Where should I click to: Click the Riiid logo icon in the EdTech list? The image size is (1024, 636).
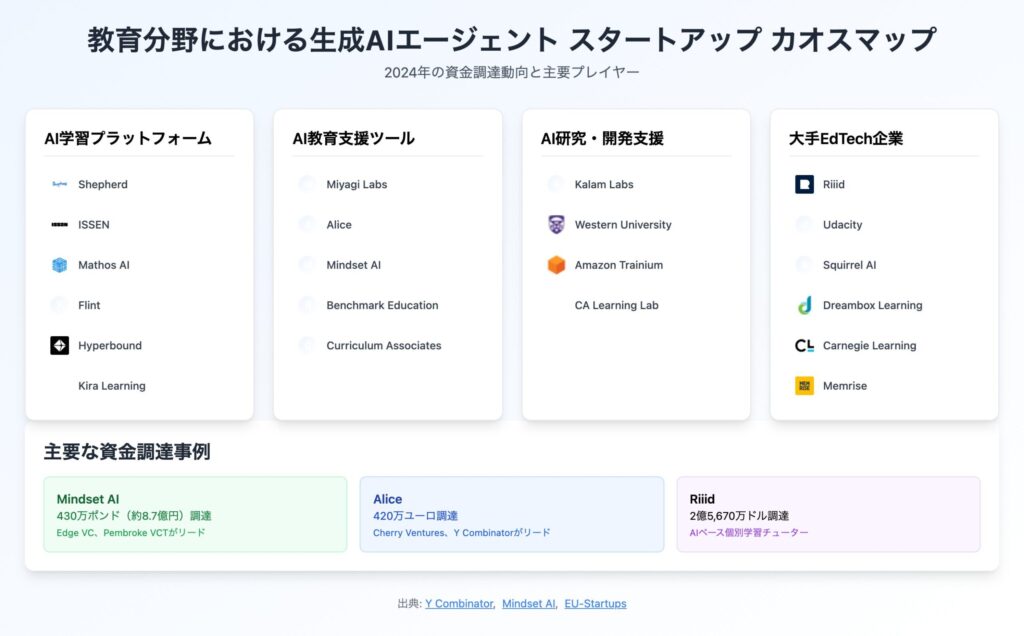(x=804, y=184)
